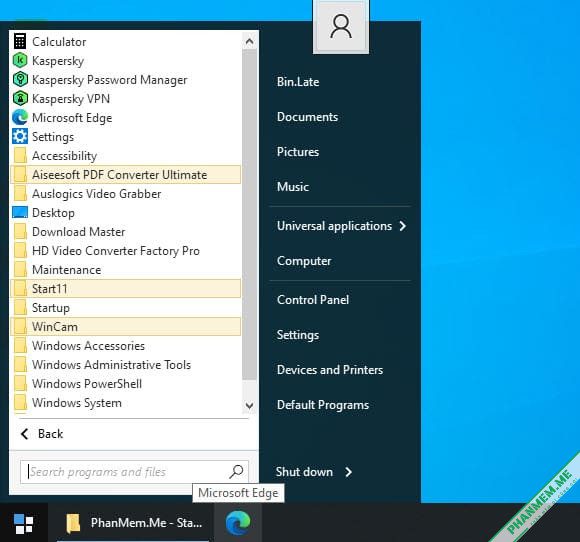580x542 pixels.
Task: Select the "HD Video Converter Factory Pro" text label
Action: pyautogui.click(x=116, y=251)
